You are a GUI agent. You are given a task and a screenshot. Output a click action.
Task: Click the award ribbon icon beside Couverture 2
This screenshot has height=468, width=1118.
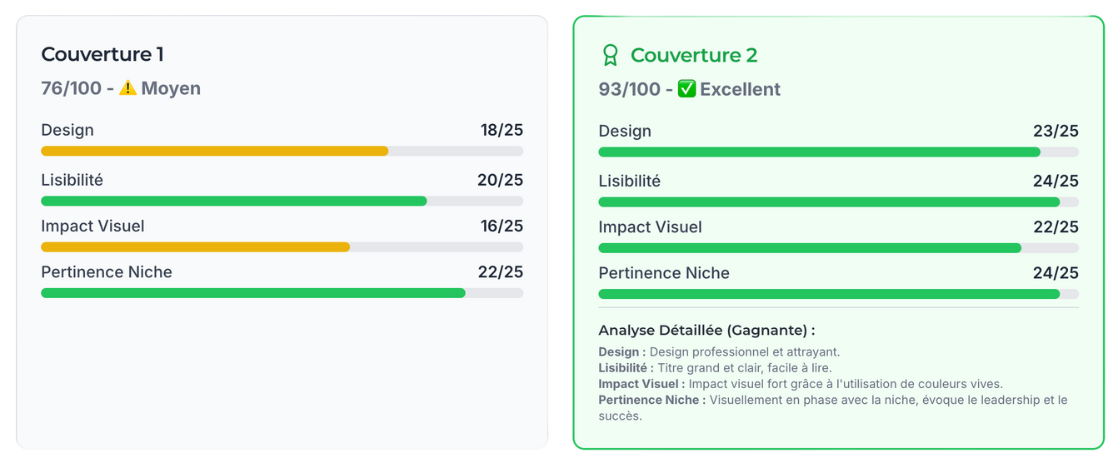(610, 55)
